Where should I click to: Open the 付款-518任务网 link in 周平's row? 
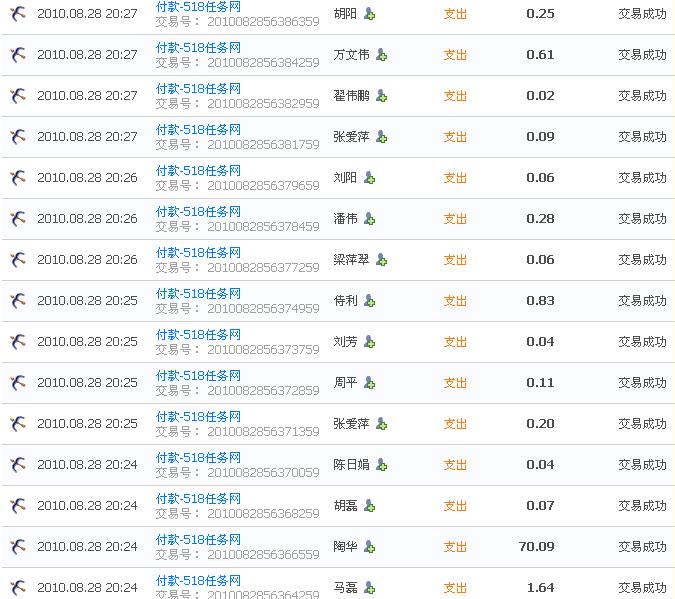click(198, 376)
